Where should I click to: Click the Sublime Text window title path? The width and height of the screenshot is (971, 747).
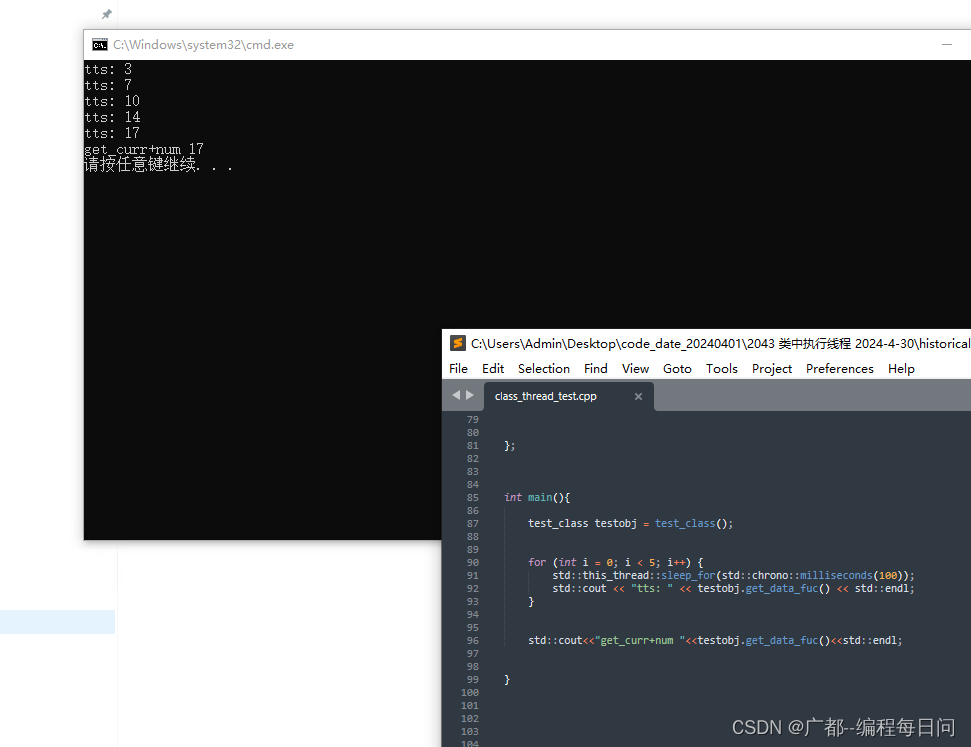720,344
